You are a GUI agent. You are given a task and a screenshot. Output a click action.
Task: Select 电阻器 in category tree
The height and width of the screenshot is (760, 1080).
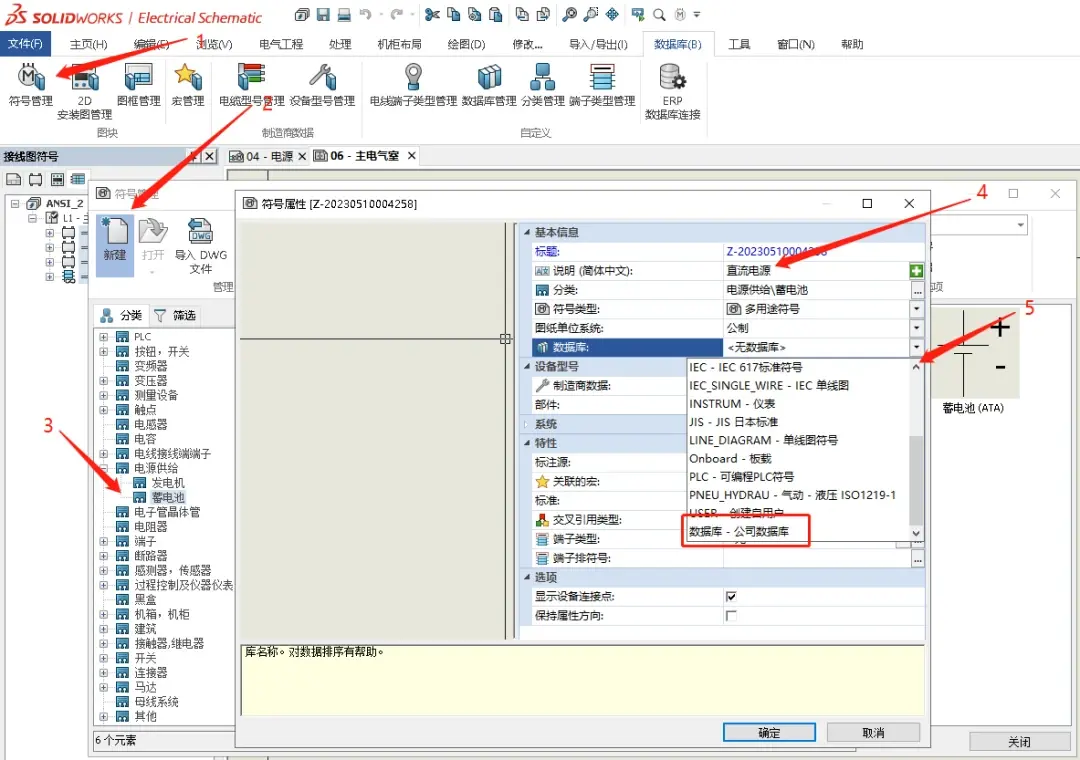pyautogui.click(x=150, y=526)
